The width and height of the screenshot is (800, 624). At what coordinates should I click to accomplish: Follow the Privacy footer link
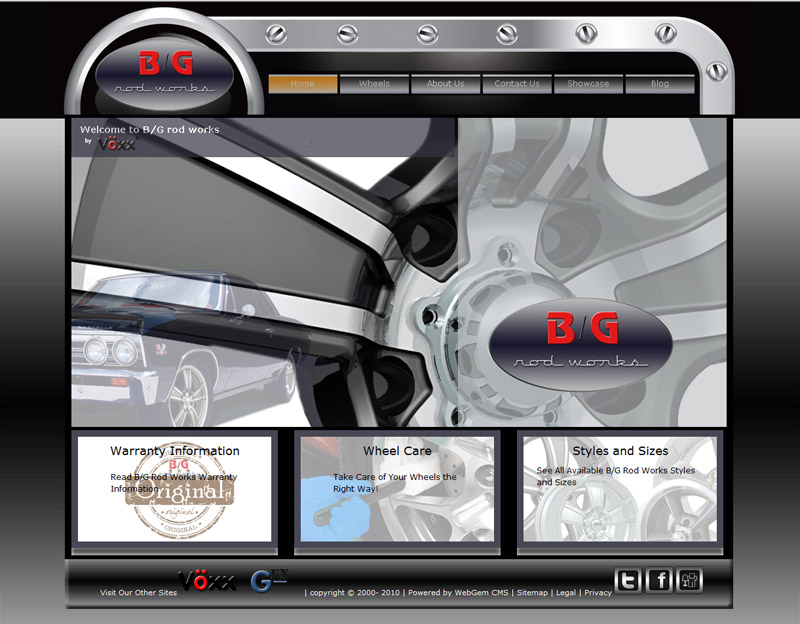tap(598, 592)
